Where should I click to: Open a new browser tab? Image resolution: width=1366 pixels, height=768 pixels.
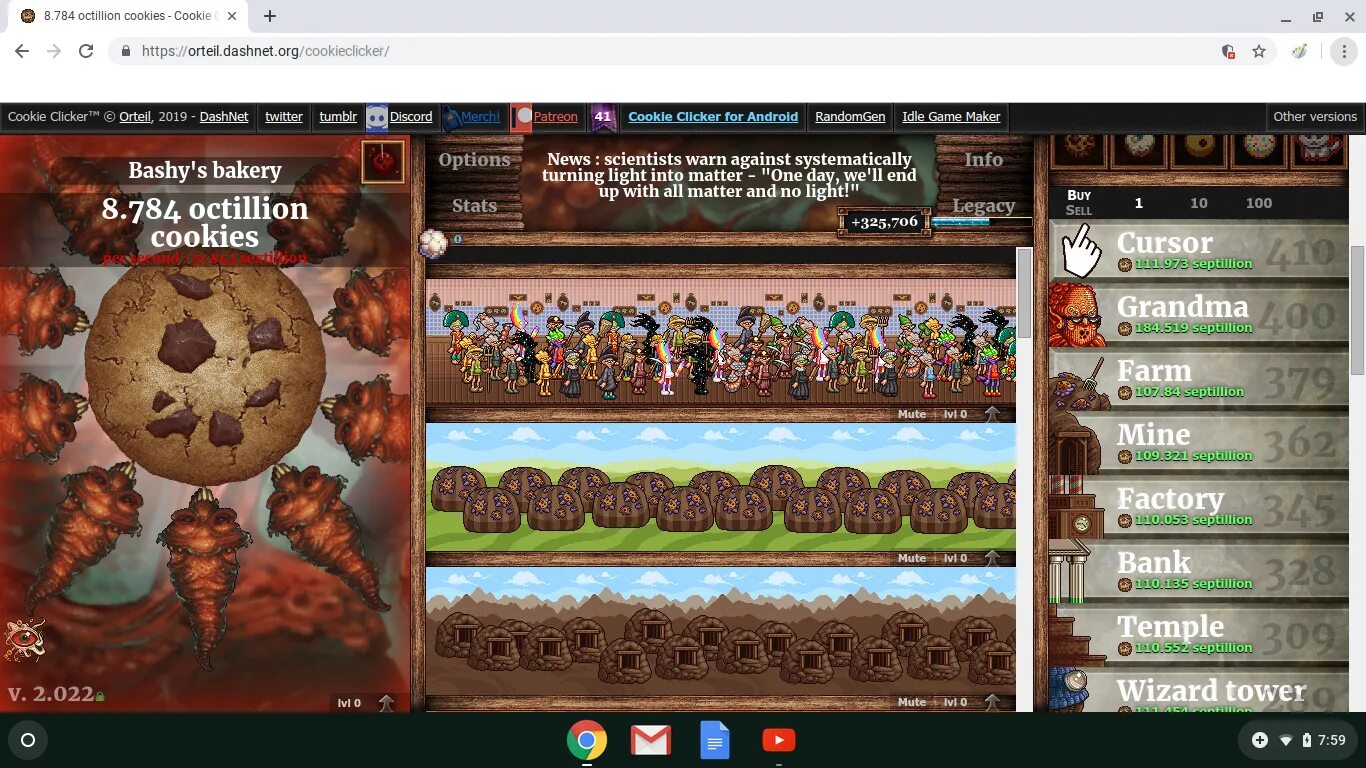(x=270, y=16)
